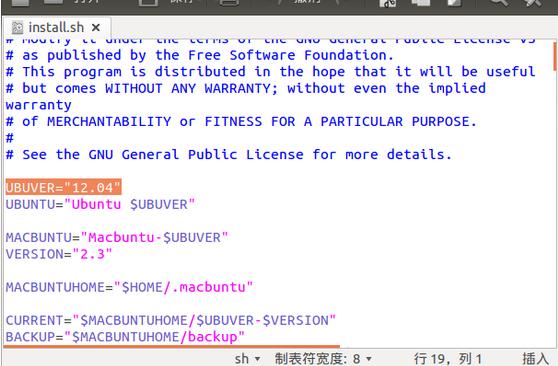This screenshot has width=558, height=366.
Task: Switch to the install.sh tab
Action: pos(56,27)
